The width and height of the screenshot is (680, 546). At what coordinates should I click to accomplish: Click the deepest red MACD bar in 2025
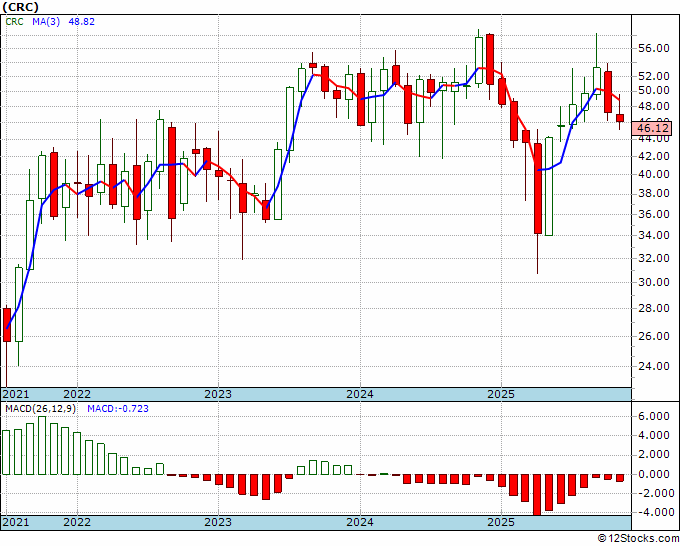coord(537,495)
